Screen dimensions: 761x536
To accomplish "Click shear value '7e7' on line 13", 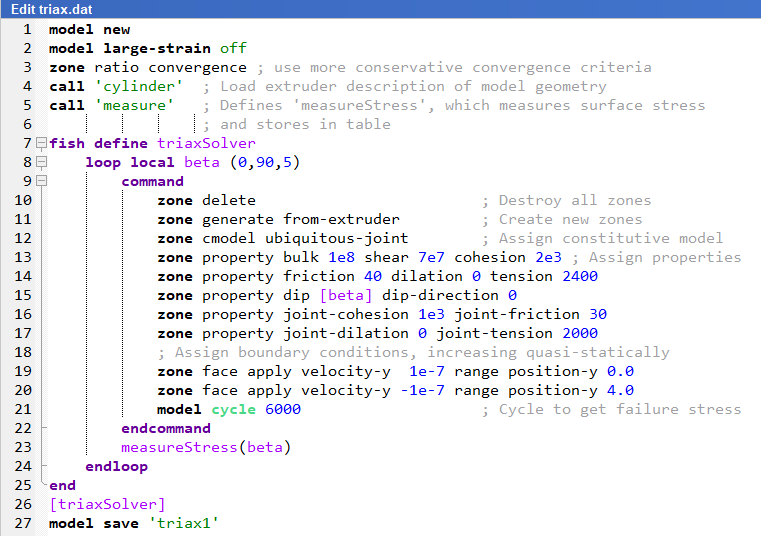I will pyautogui.click(x=431, y=257).
